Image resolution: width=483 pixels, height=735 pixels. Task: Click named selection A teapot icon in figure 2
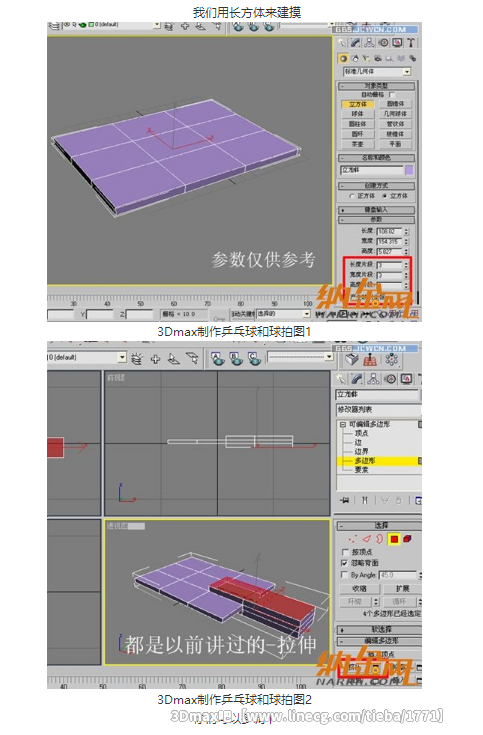[217, 359]
